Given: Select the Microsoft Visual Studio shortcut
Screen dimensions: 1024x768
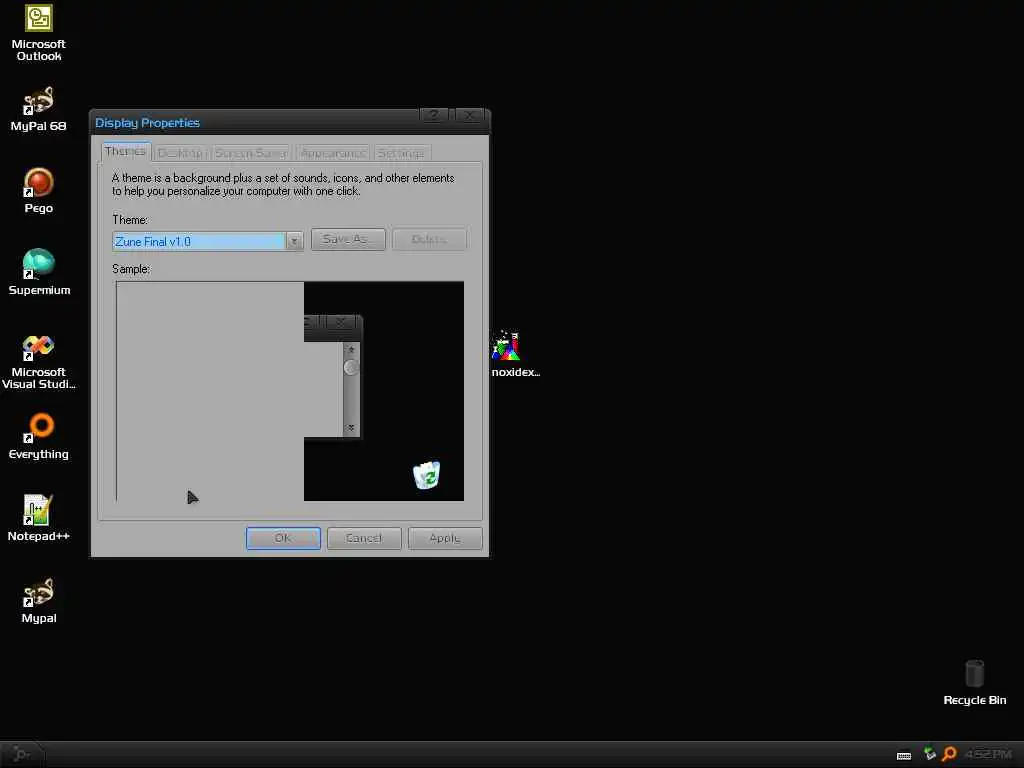Looking at the screenshot, I should click(39, 362).
